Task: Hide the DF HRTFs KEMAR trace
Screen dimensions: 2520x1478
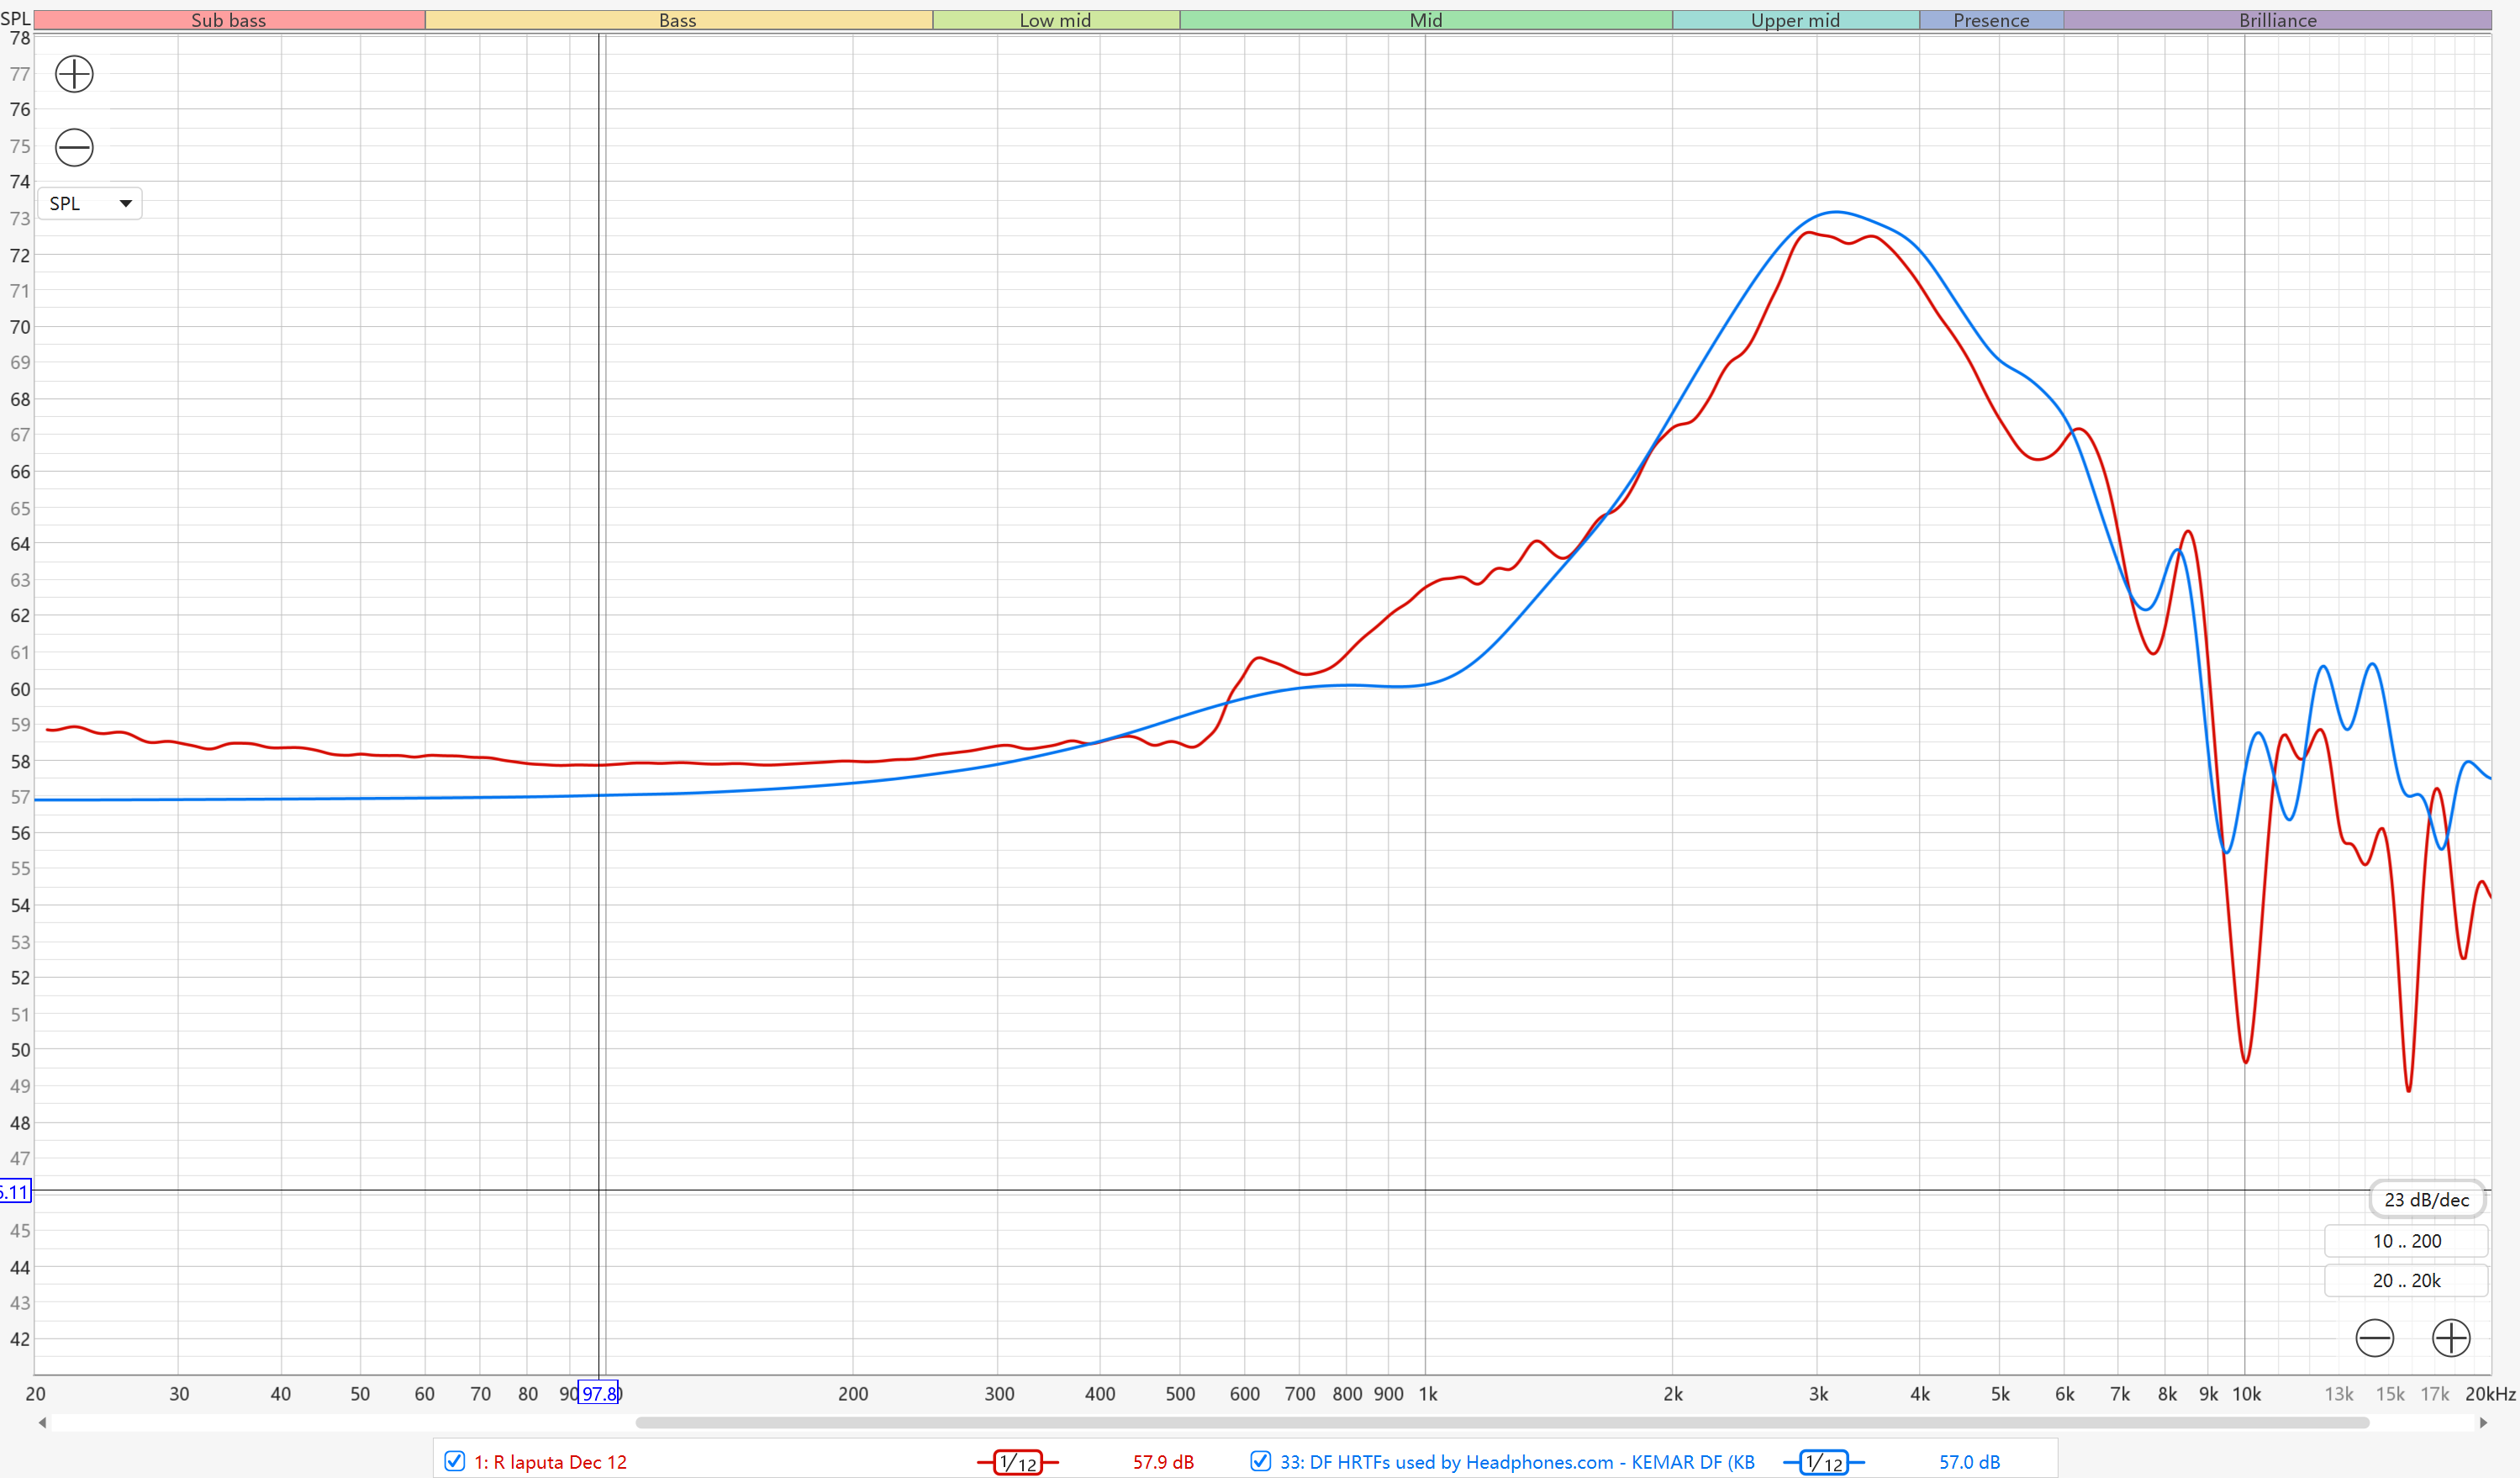Action: [1261, 1461]
